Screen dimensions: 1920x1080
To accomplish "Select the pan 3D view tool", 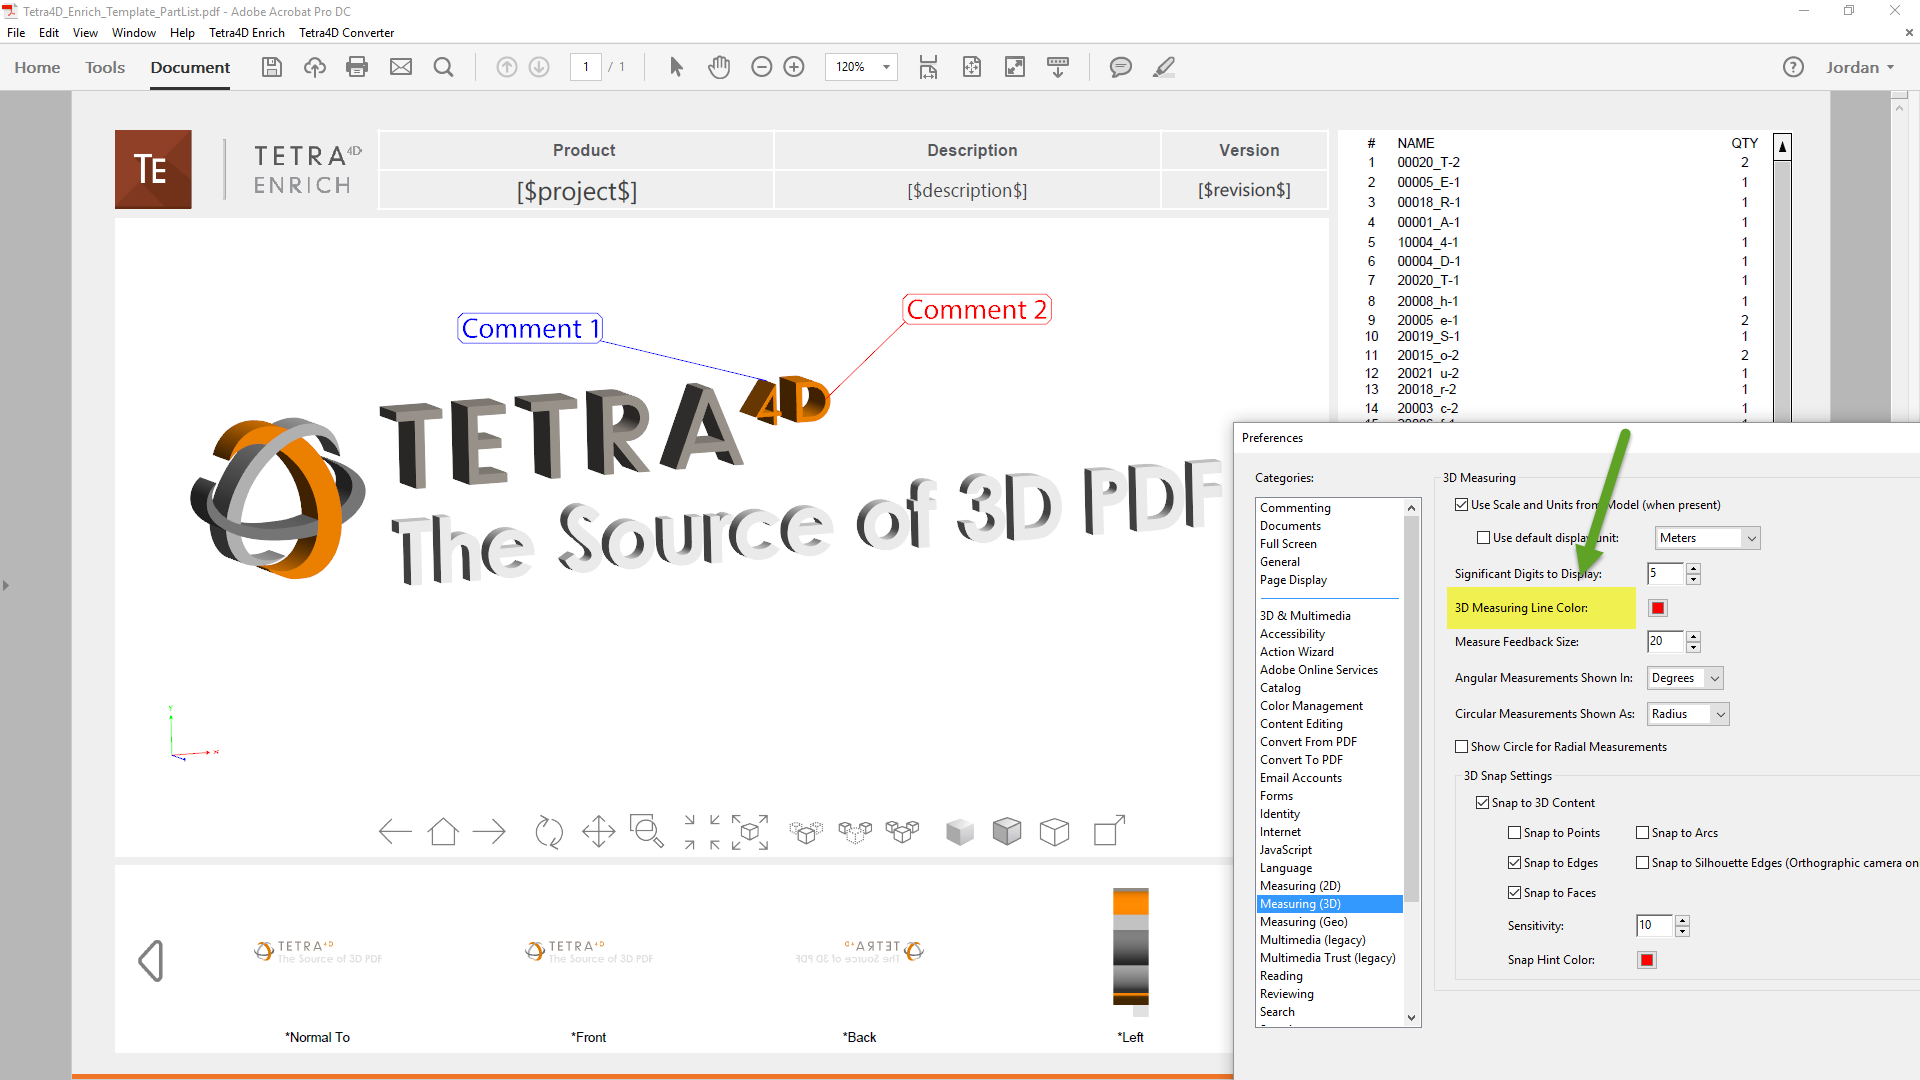I will coord(599,832).
